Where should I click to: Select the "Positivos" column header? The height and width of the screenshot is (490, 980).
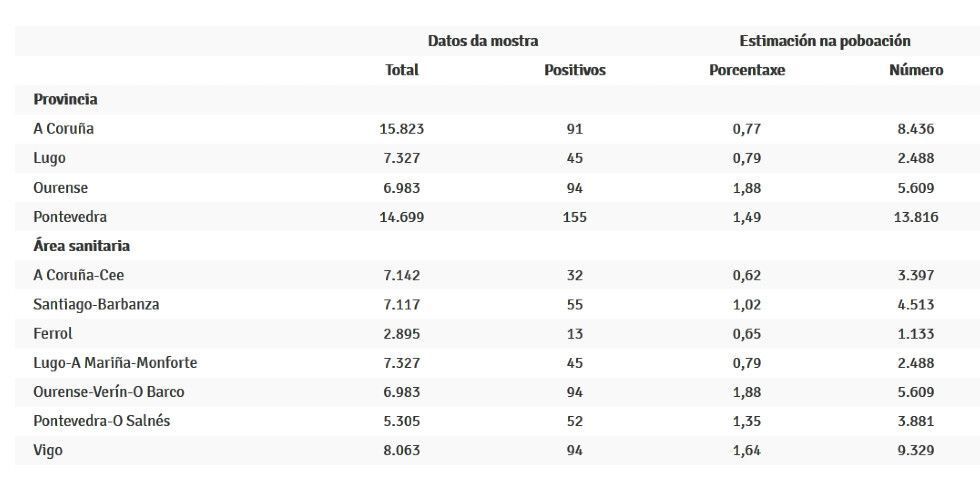(575, 70)
